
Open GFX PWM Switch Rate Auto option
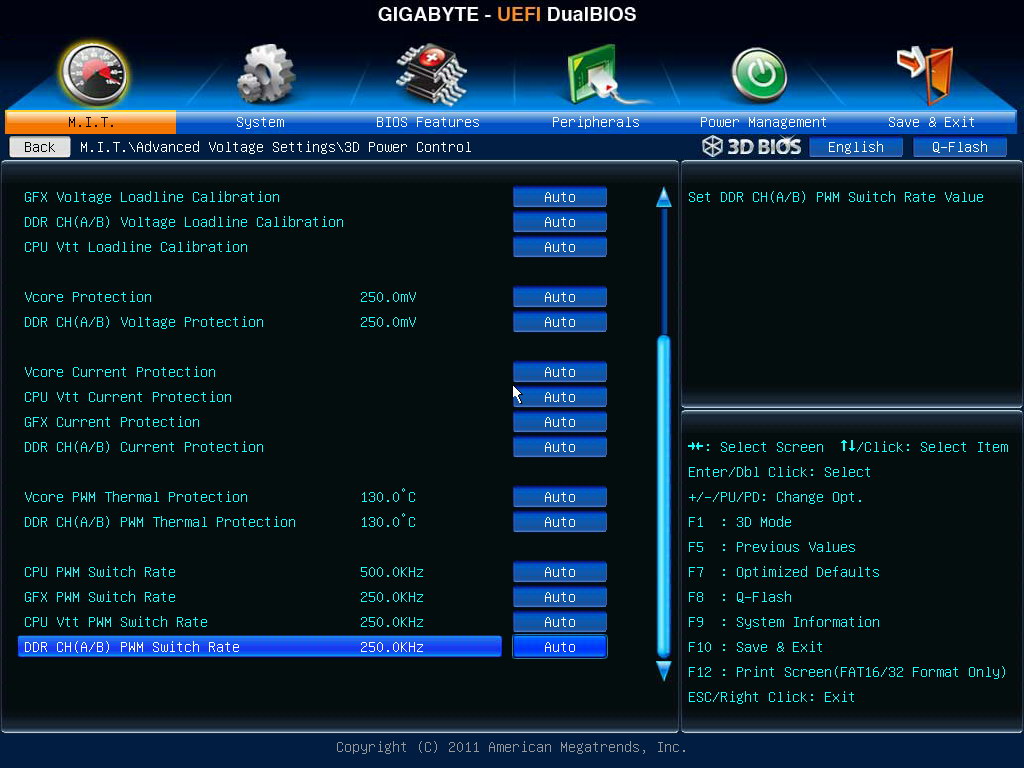(x=560, y=597)
